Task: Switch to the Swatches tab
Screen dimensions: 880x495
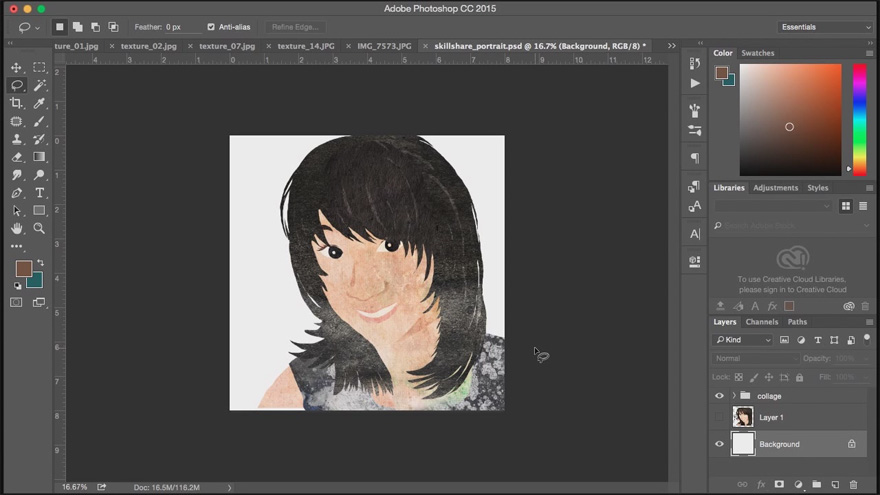Action: pos(758,53)
